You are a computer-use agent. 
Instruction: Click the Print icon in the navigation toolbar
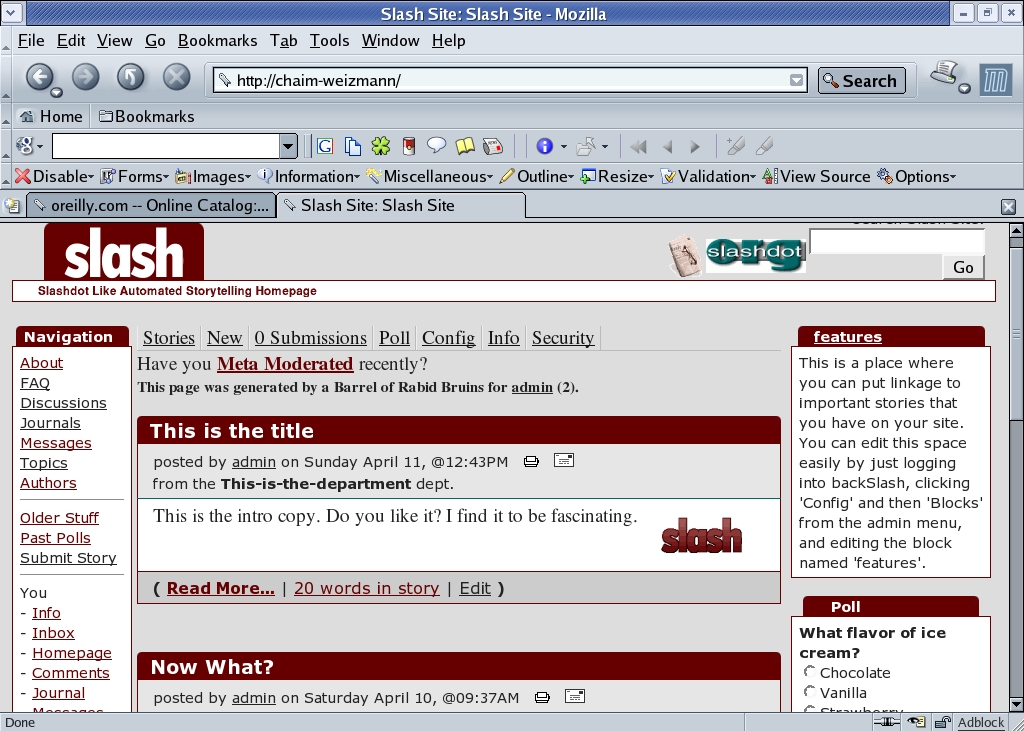[x=944, y=73]
